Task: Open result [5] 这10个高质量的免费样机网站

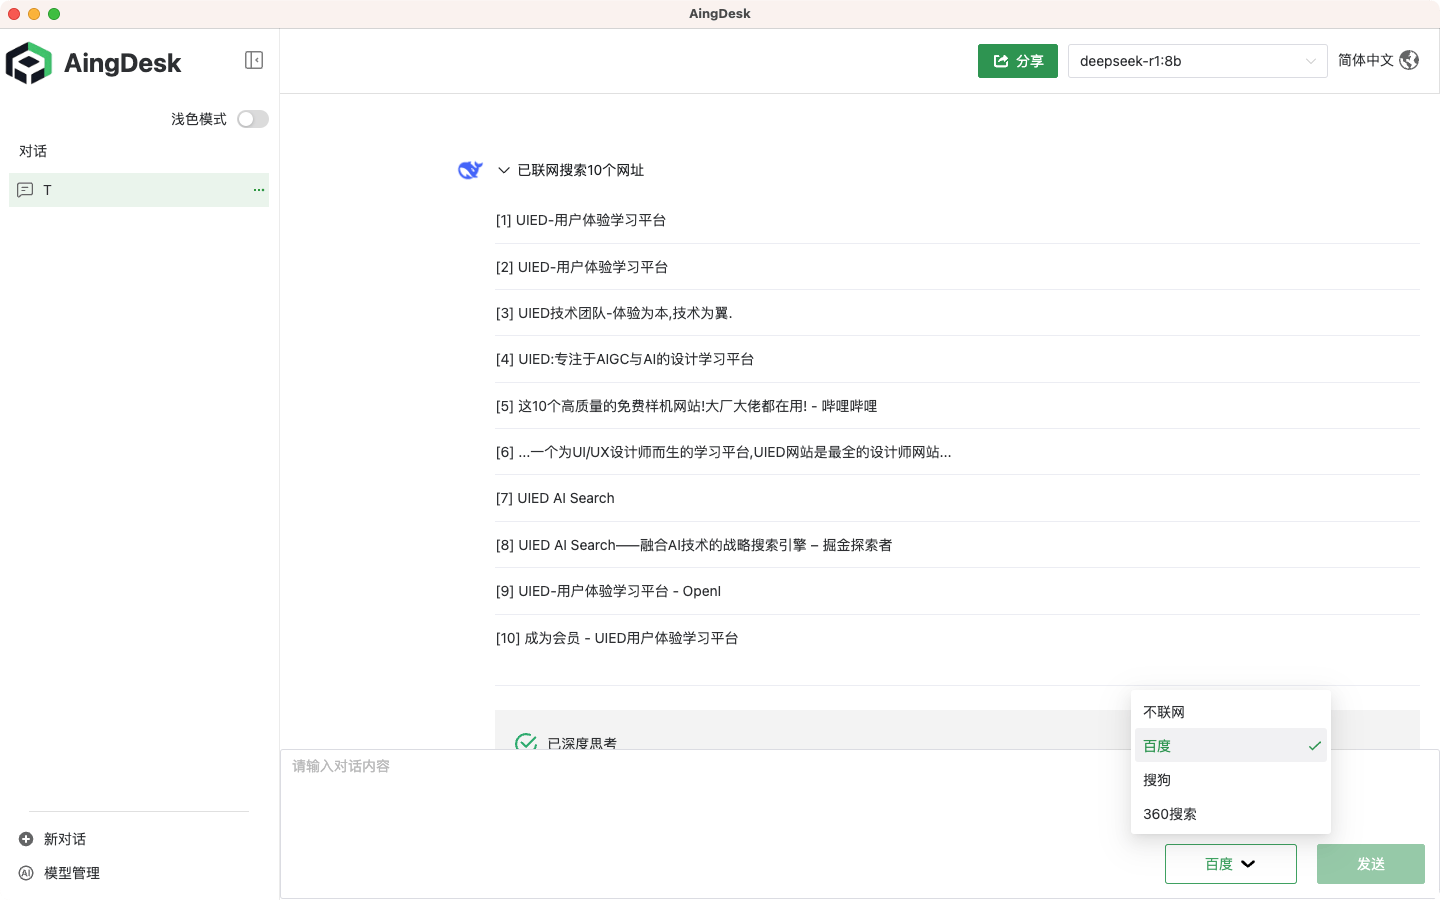Action: [x=686, y=406]
